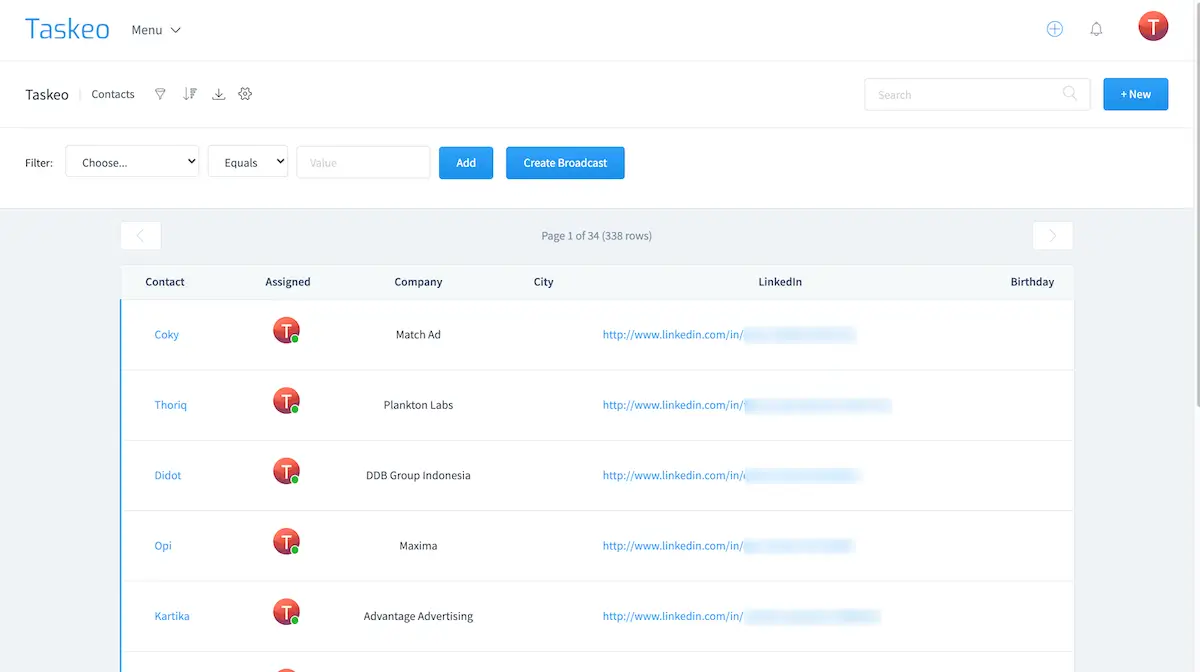Expand the Menu dropdown

click(156, 30)
